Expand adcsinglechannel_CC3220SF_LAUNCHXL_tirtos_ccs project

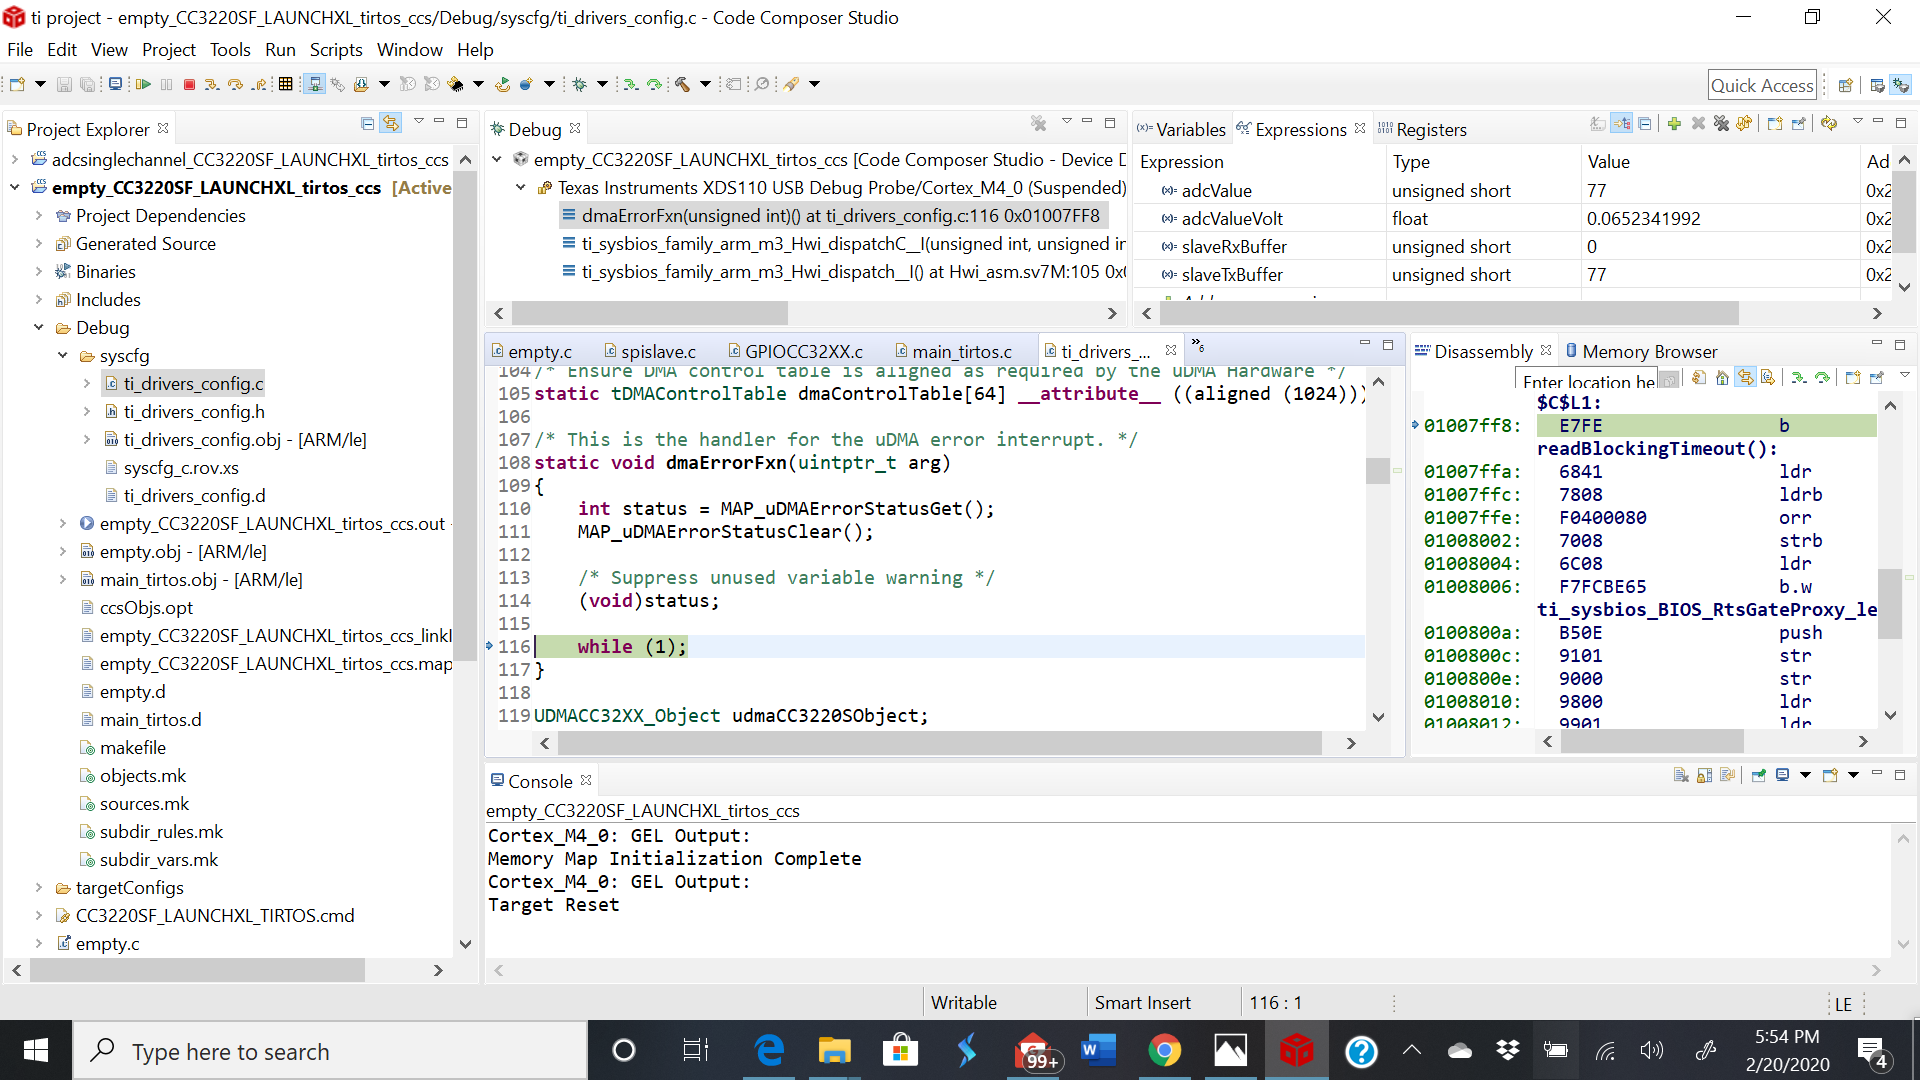(x=14, y=160)
